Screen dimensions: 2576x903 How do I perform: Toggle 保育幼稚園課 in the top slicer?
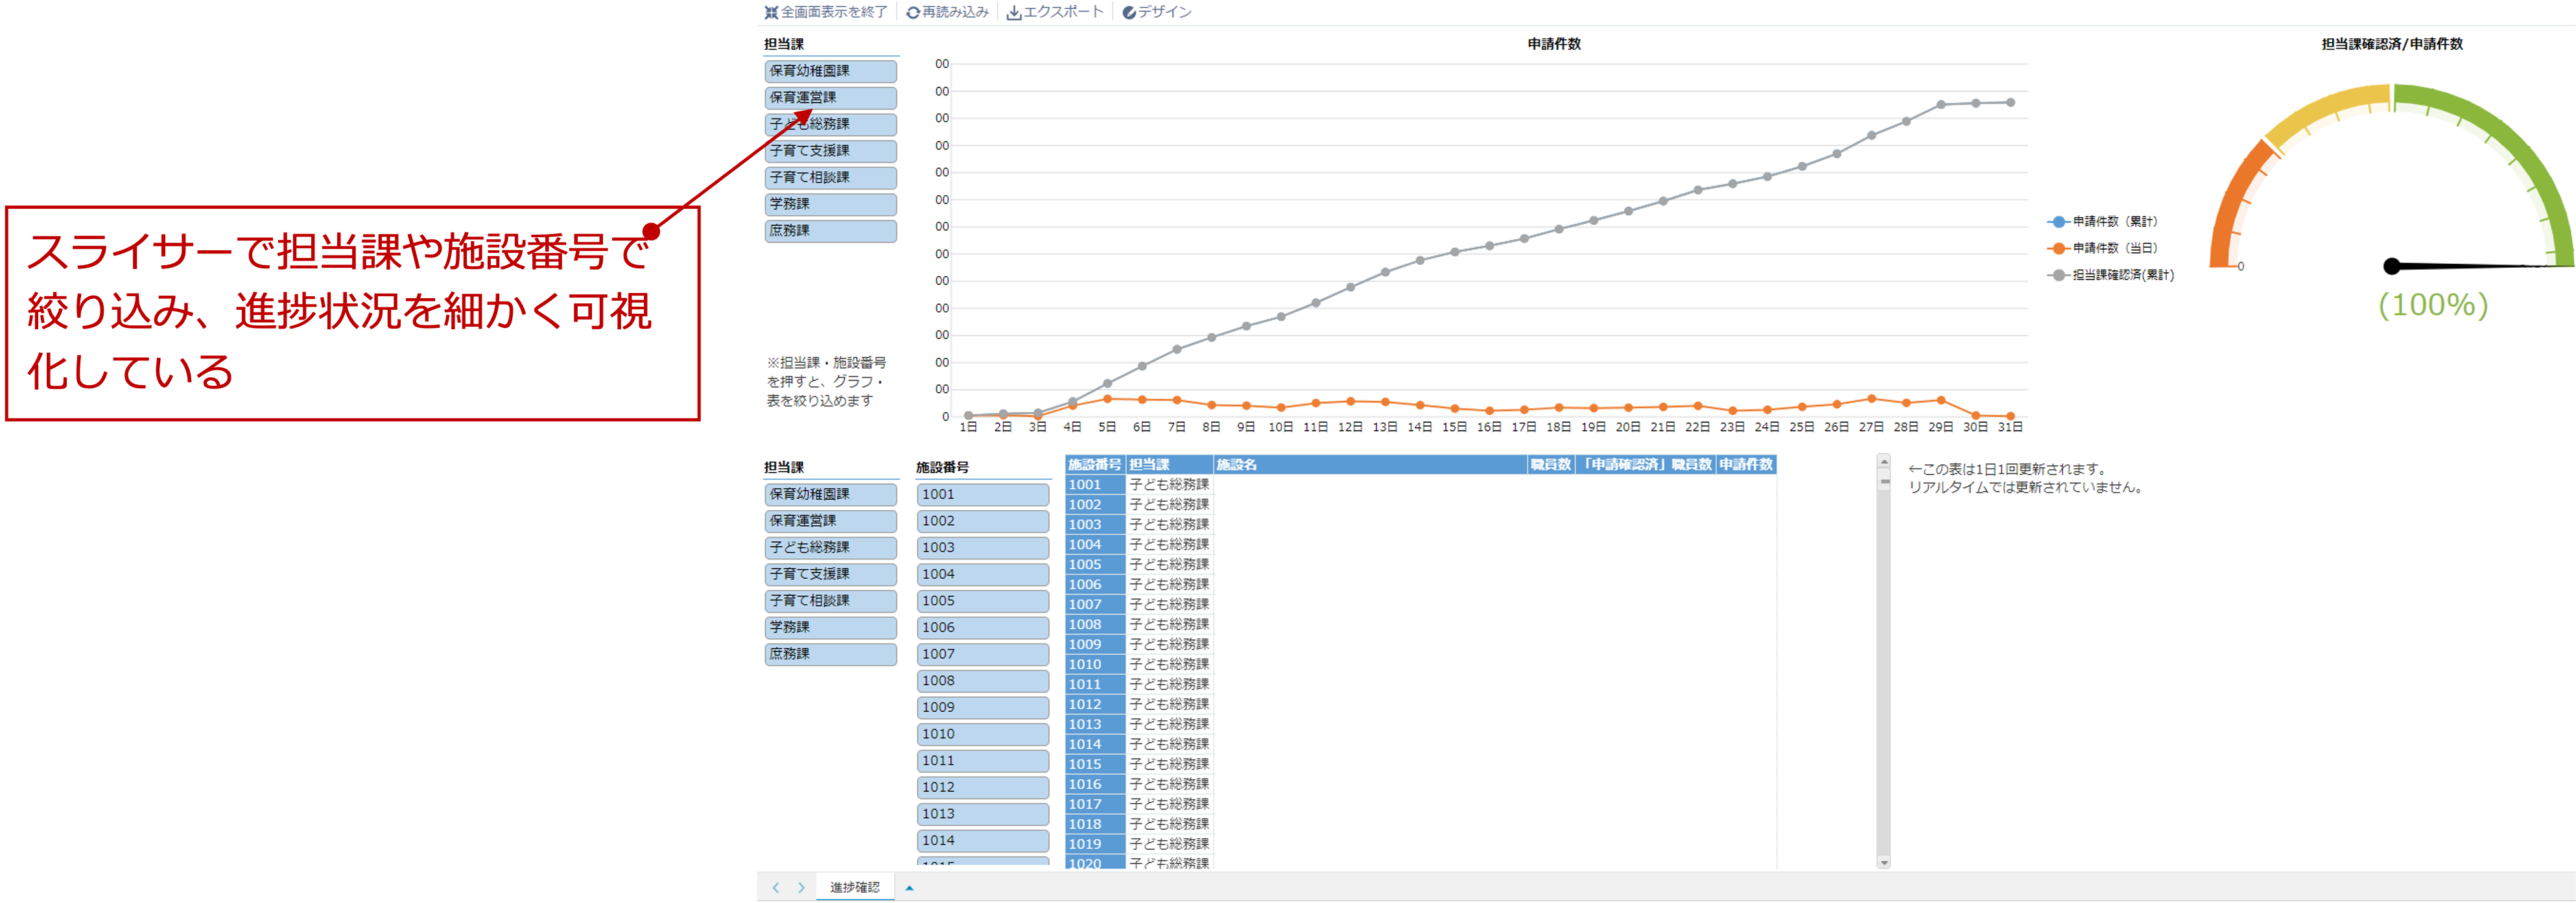click(830, 71)
